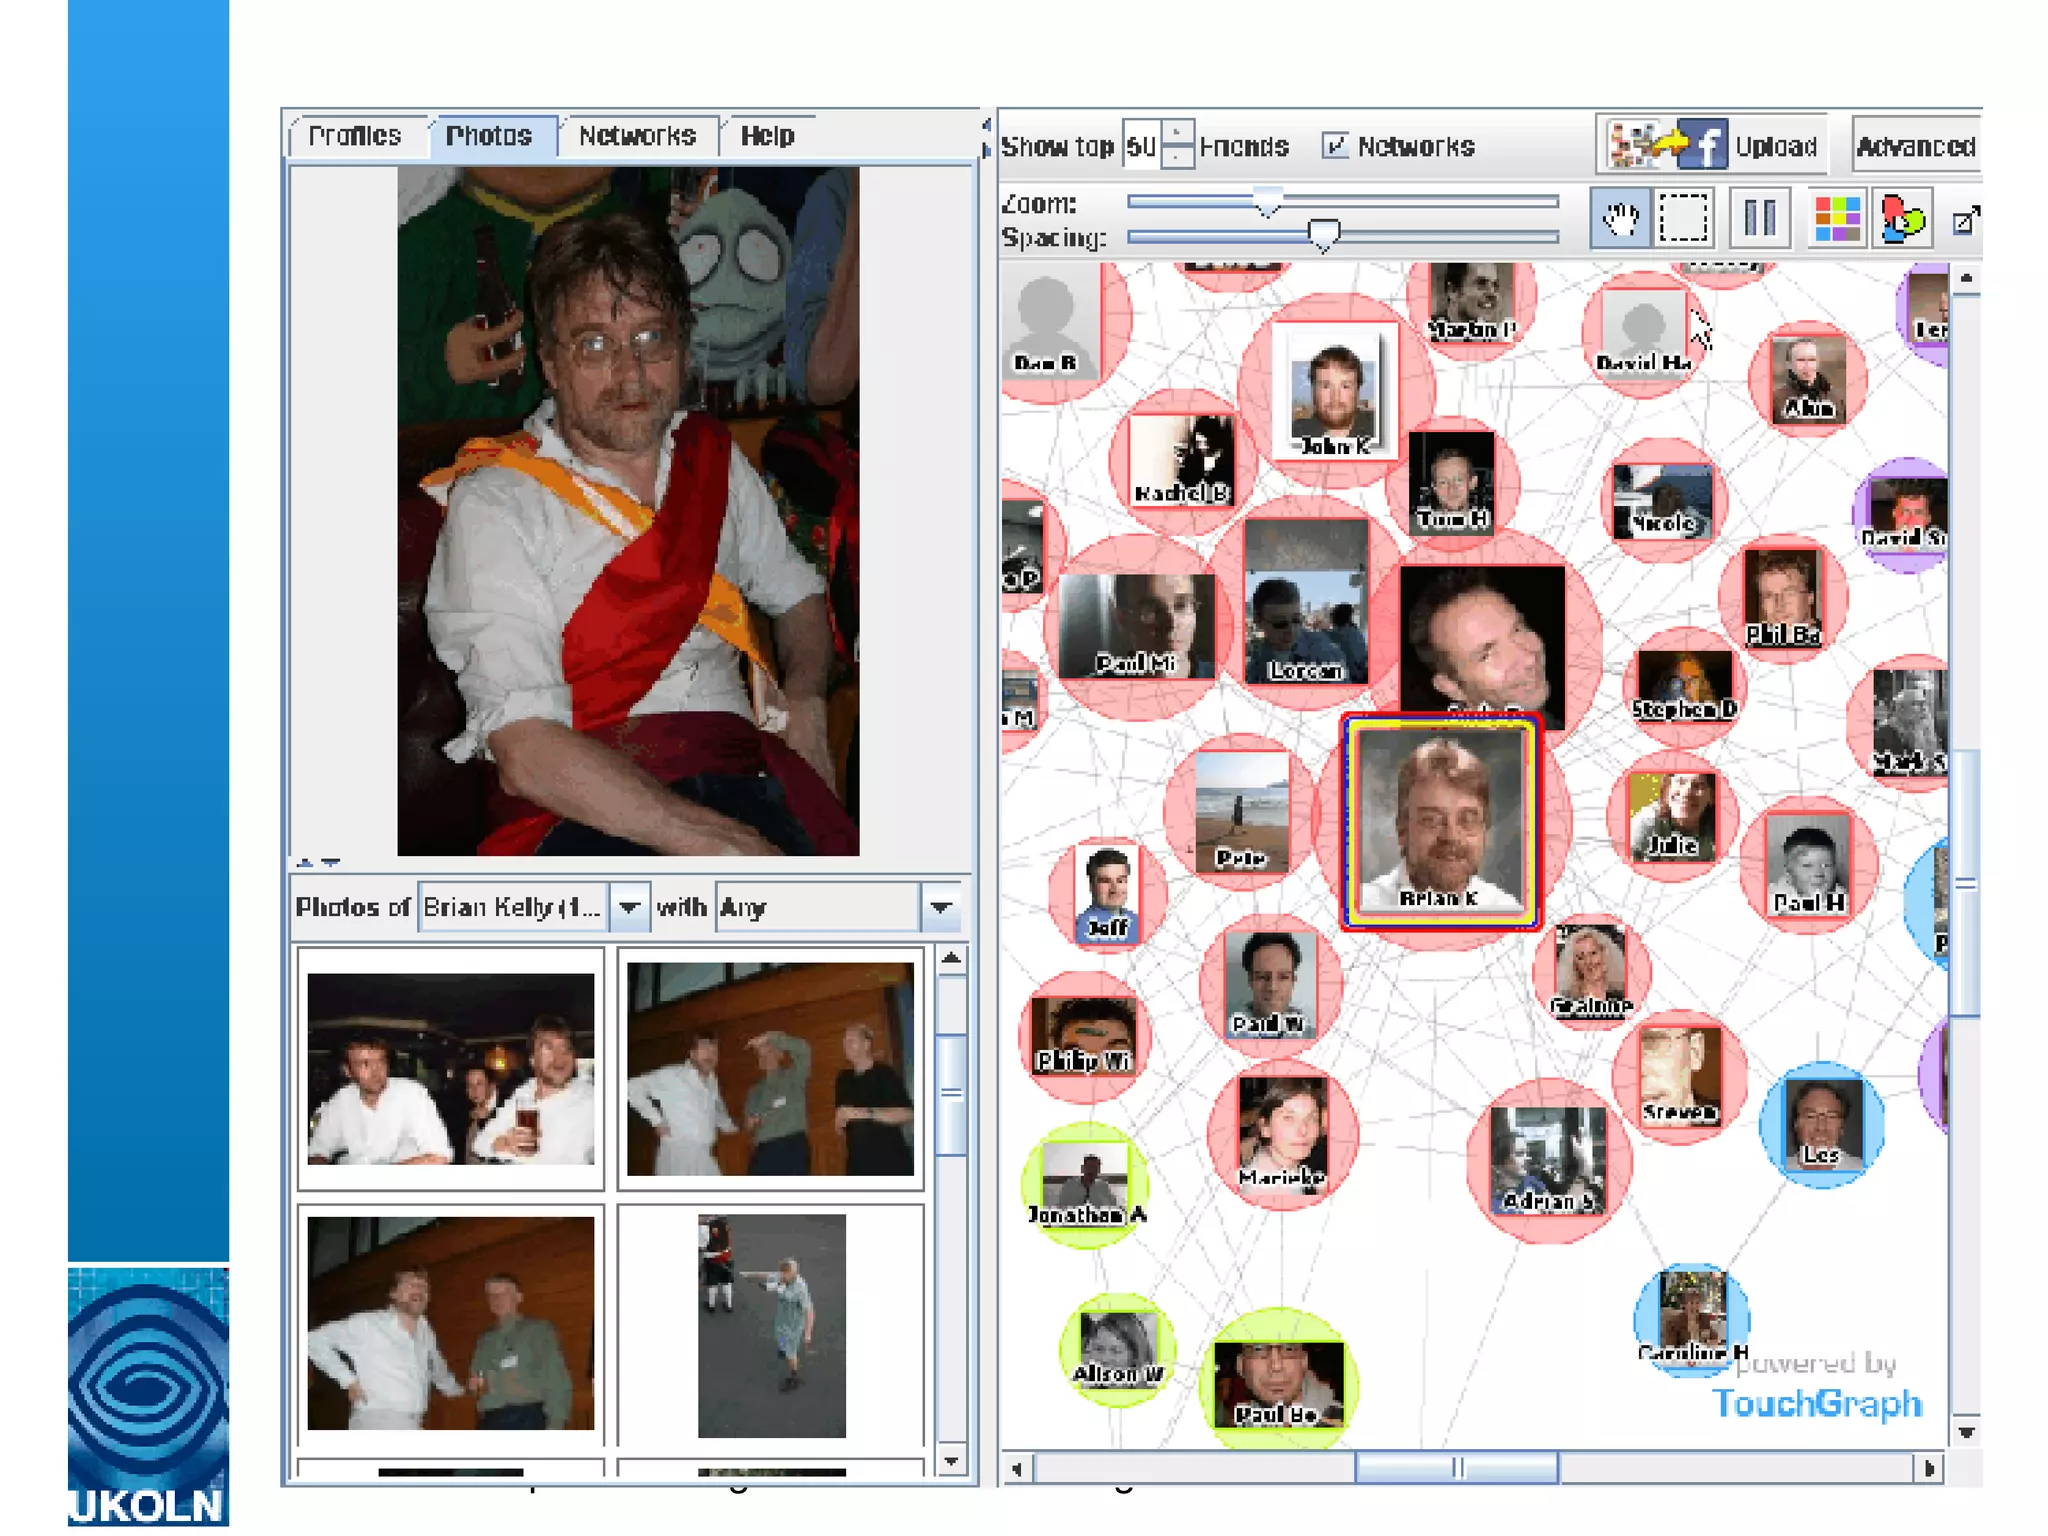The width and height of the screenshot is (2048, 1536).
Task: Select the dashed rectangle selection tool
Action: pyautogui.click(x=1685, y=218)
